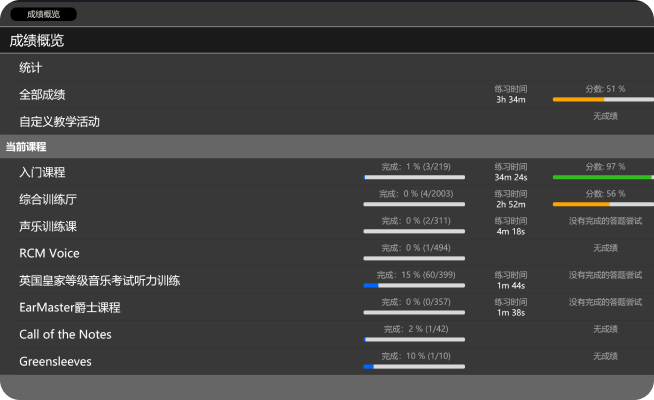Screen dimensions: 654x400
Task: Open Call of the Notes course
Action: coord(65,335)
